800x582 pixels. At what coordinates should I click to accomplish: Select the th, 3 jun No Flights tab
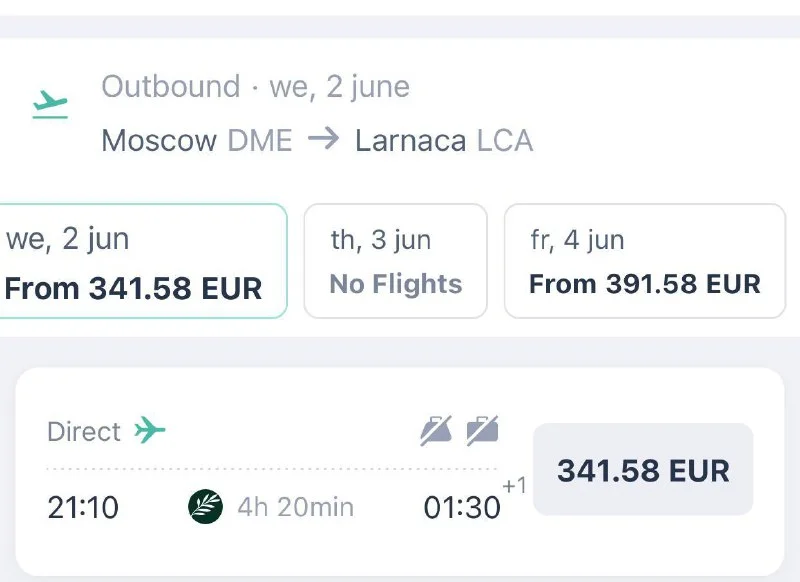[x=395, y=262]
